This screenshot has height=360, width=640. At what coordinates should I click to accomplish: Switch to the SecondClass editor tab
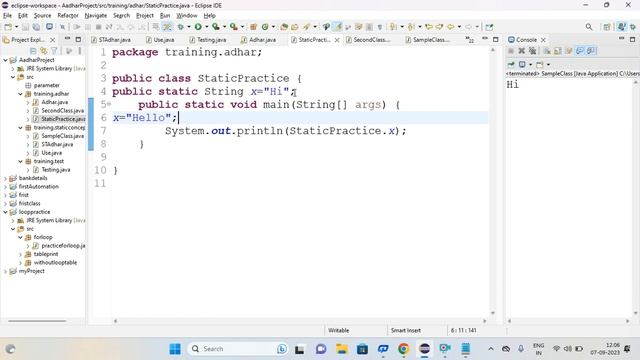coord(368,40)
